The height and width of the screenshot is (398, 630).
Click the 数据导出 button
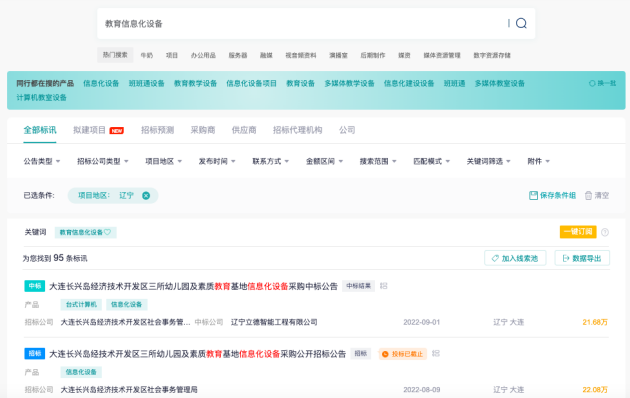[x=582, y=258]
